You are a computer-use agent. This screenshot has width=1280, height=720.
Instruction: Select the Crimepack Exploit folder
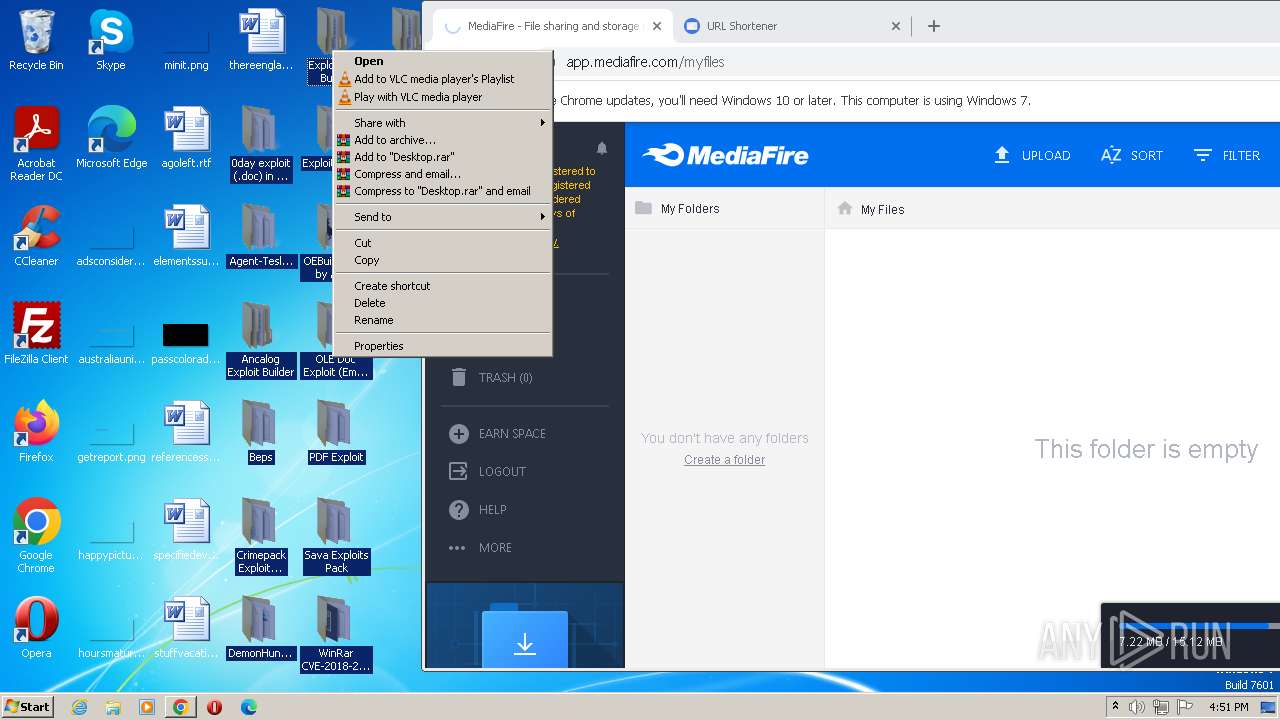pos(260,536)
